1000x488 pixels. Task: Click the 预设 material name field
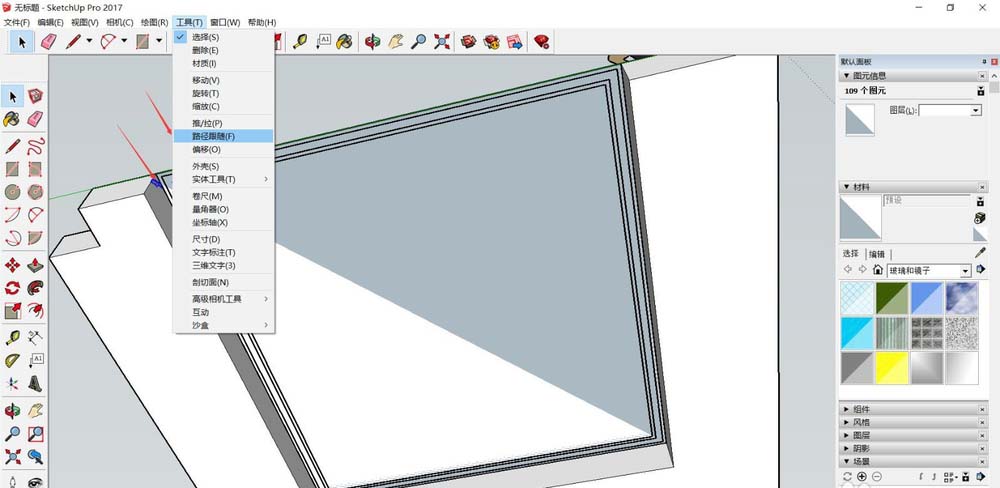tap(926, 200)
